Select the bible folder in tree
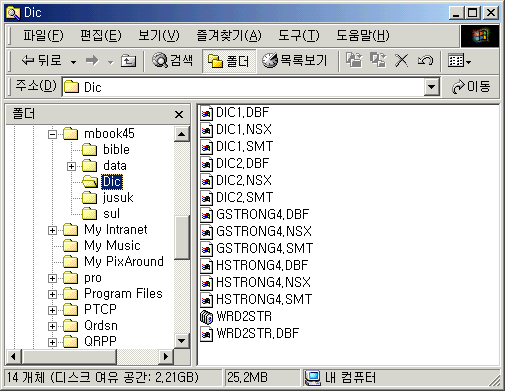Image resolution: width=505 pixels, height=391 pixels. pos(106,150)
